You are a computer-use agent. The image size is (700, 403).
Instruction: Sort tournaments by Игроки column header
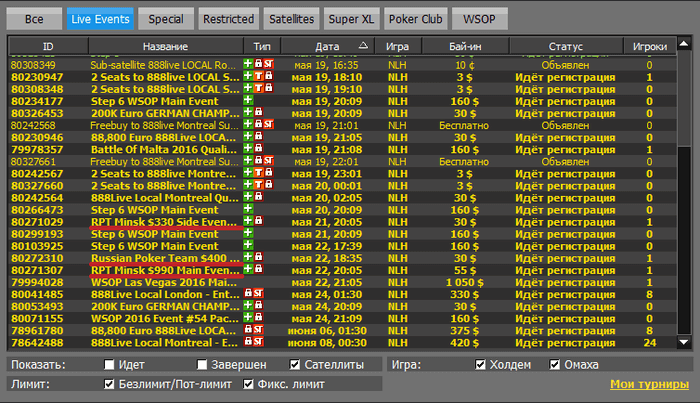click(x=650, y=46)
